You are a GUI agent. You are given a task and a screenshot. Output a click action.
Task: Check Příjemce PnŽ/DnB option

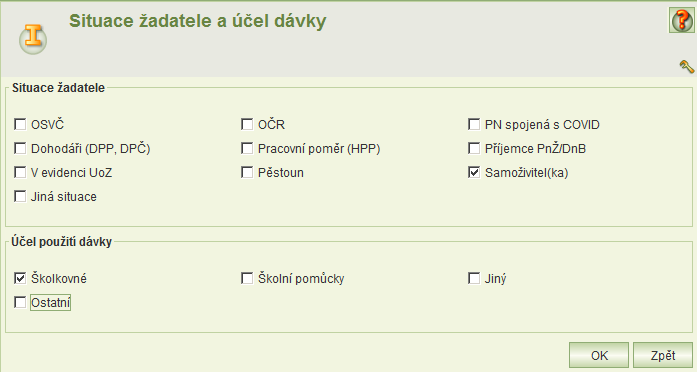click(x=474, y=148)
